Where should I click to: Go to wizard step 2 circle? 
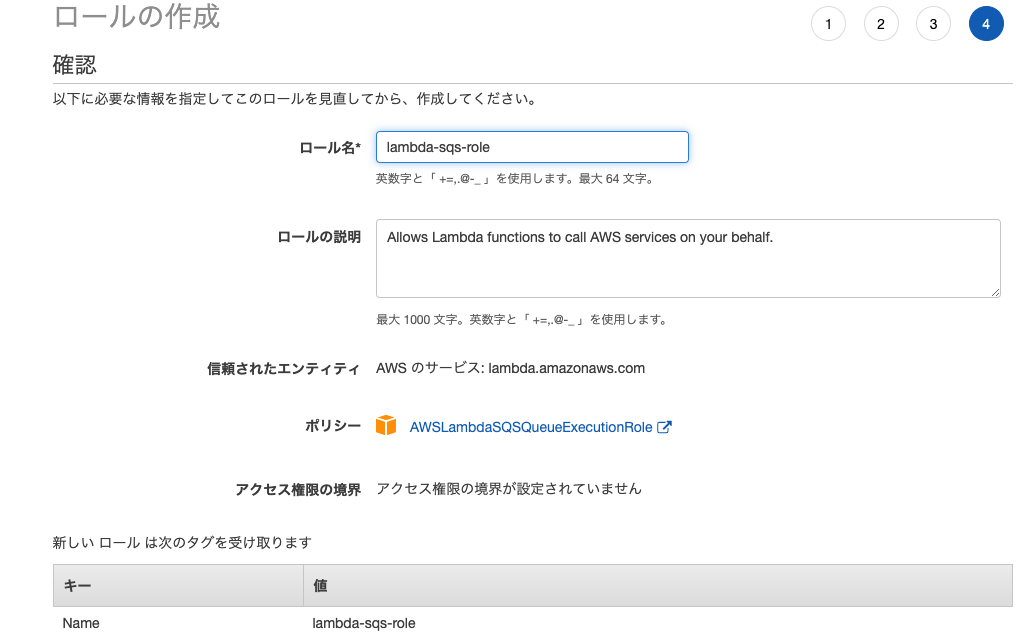(880, 24)
